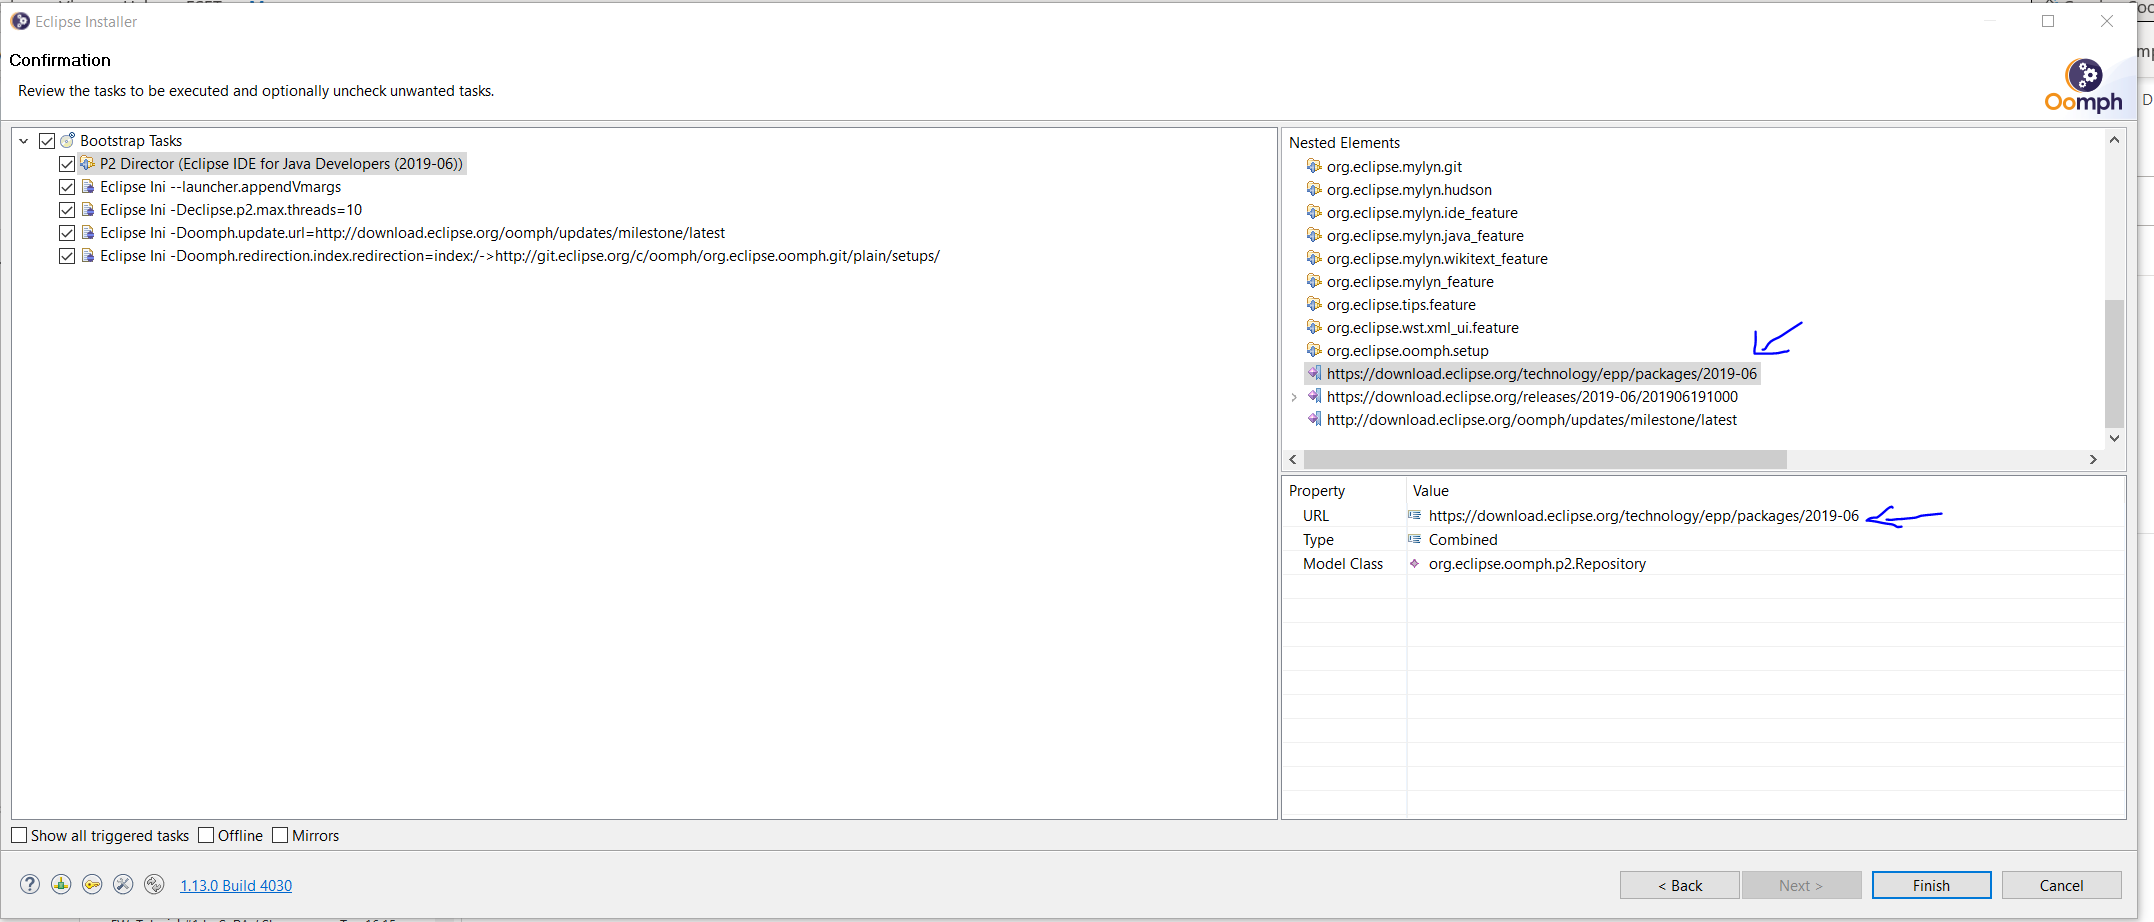Open network proxy settings icon

(x=61, y=884)
